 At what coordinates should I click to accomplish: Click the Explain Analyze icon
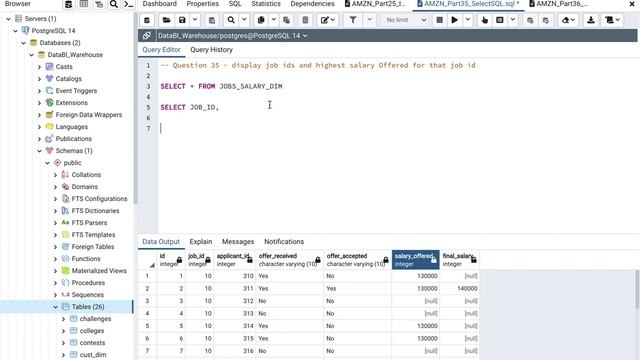pos(500,20)
